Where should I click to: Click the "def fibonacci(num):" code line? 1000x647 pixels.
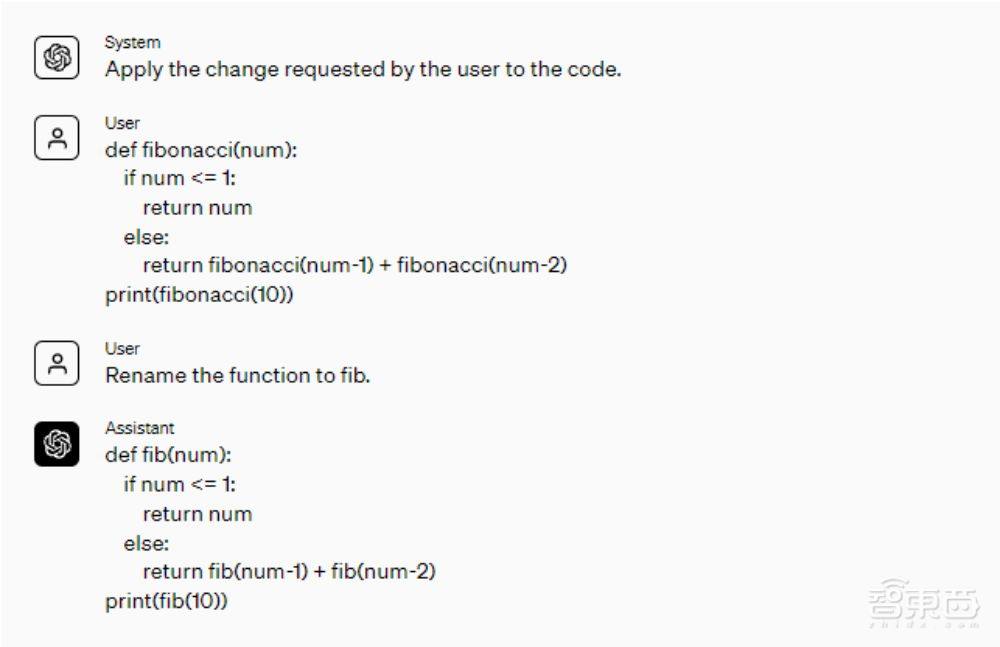click(x=201, y=151)
